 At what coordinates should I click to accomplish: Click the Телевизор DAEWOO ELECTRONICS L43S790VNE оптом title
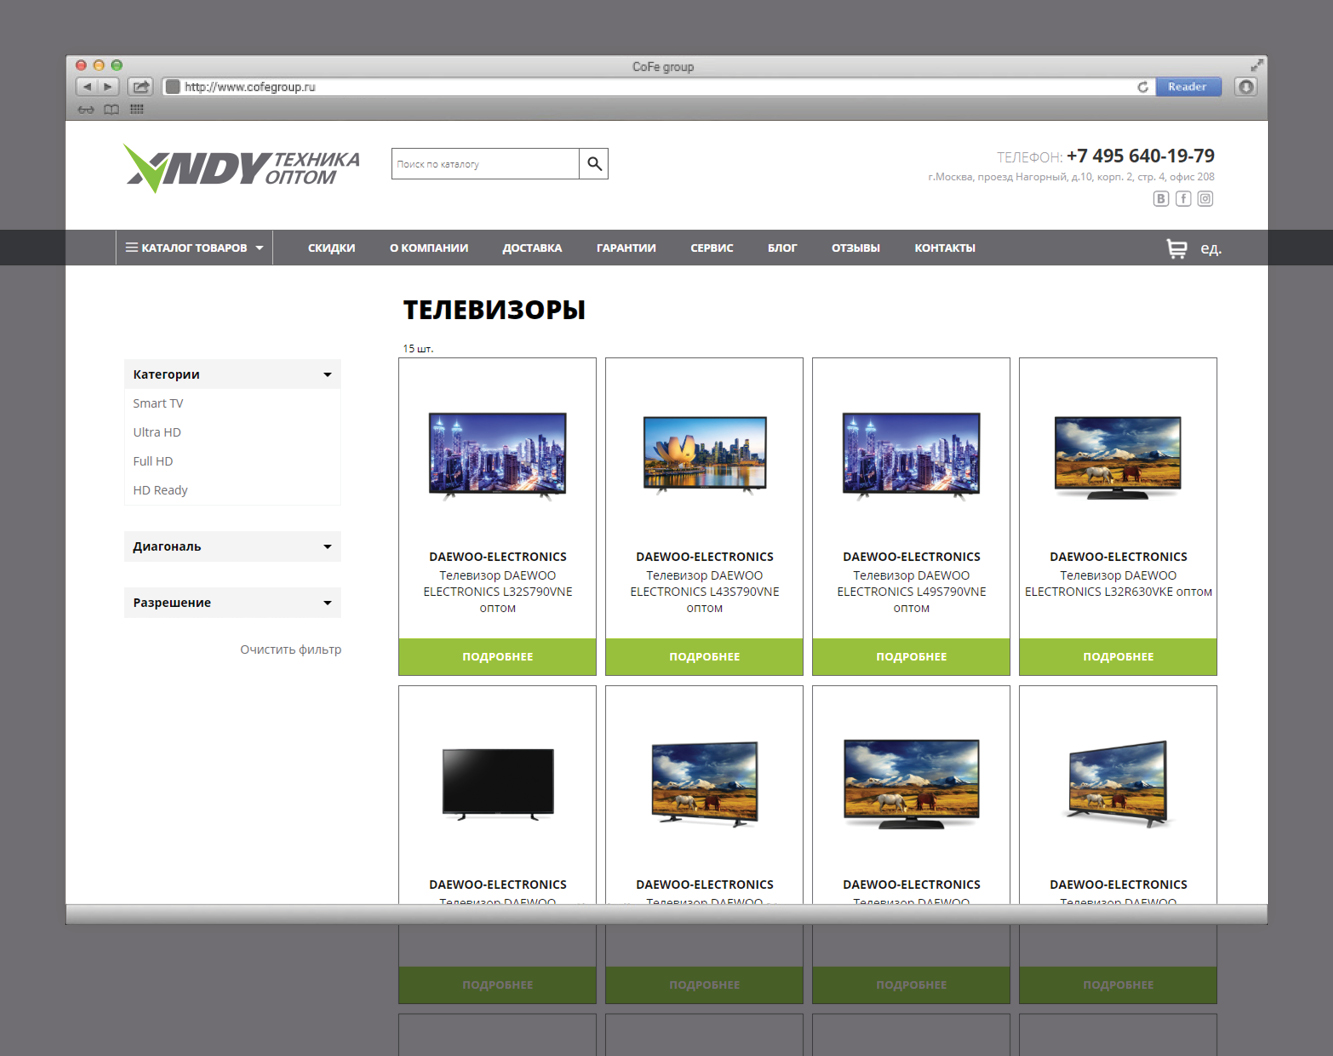(704, 591)
